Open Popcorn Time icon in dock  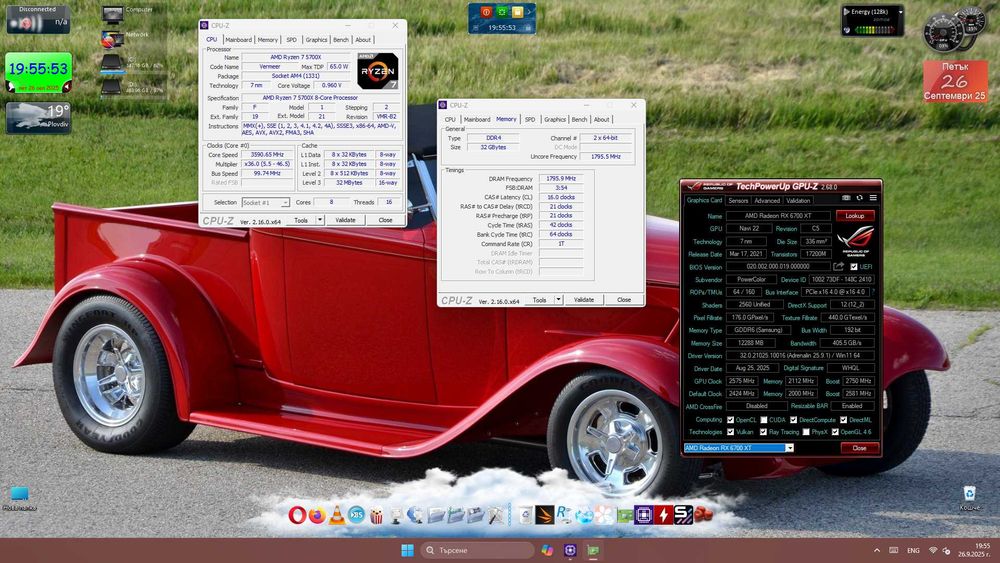(x=376, y=515)
